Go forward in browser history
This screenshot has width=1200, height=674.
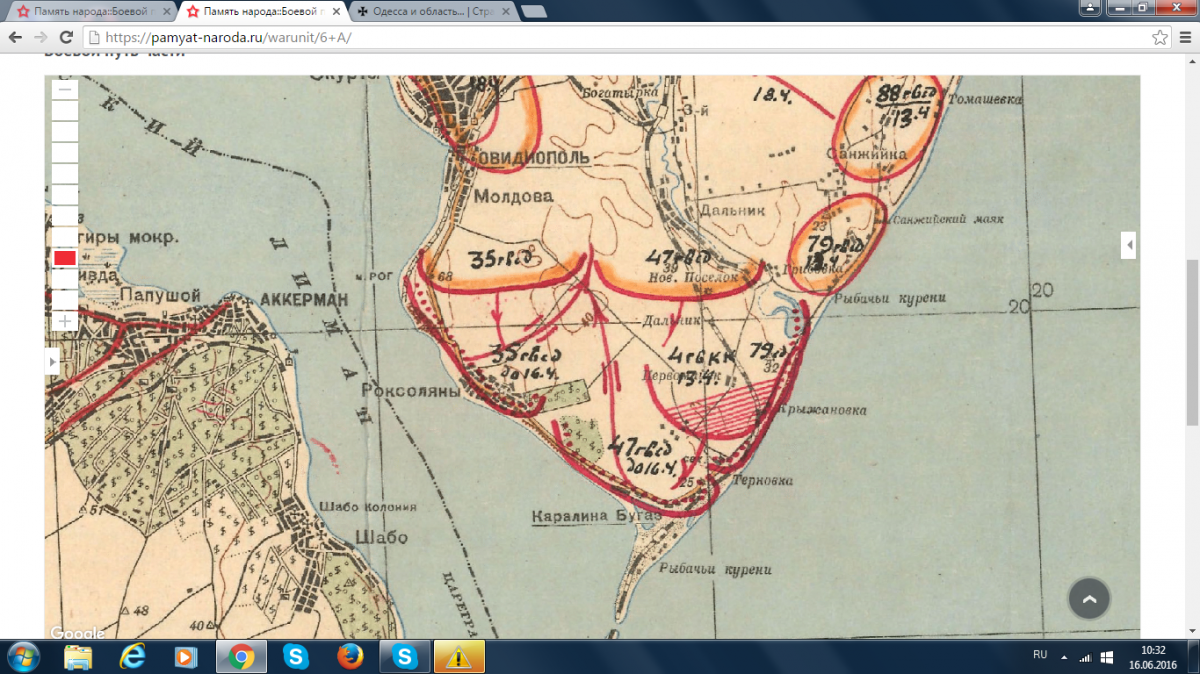click(x=41, y=37)
